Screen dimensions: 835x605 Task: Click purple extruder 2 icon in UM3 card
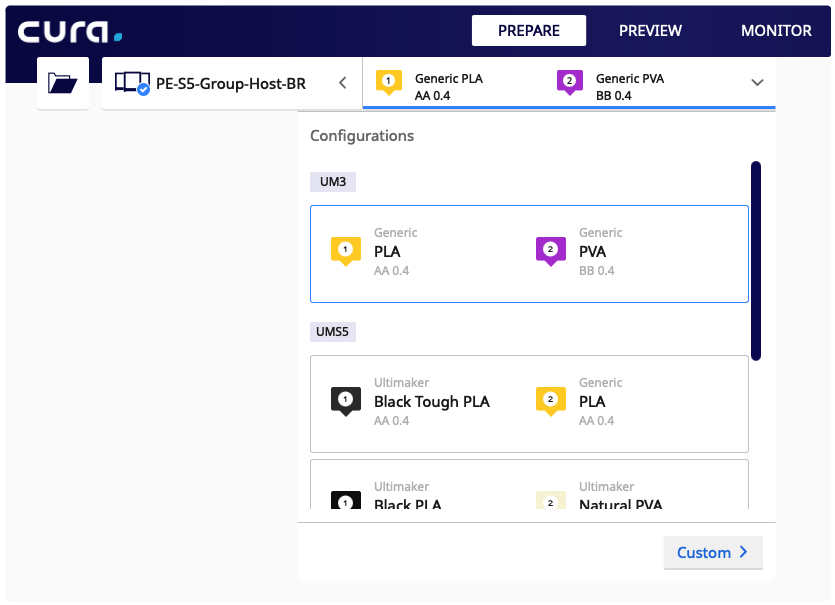point(551,251)
